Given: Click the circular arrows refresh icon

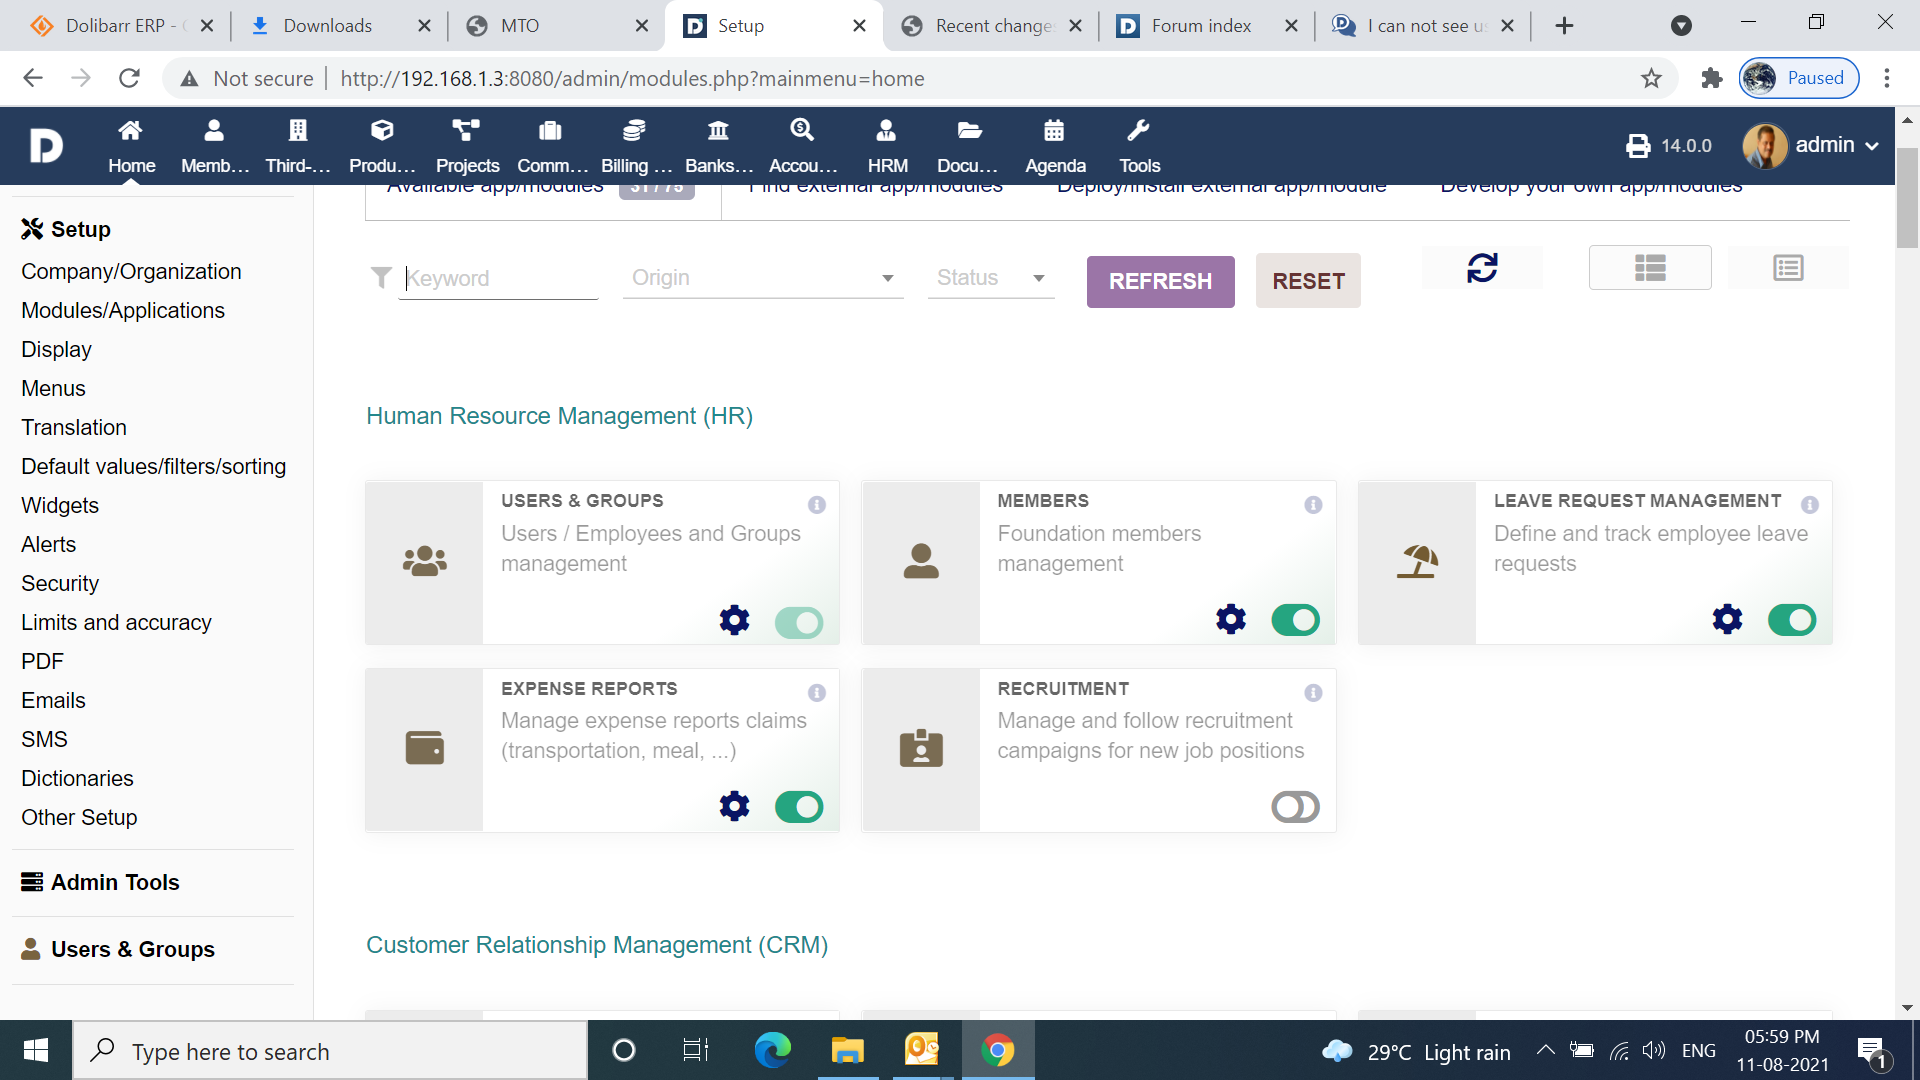Looking at the screenshot, I should [1482, 268].
